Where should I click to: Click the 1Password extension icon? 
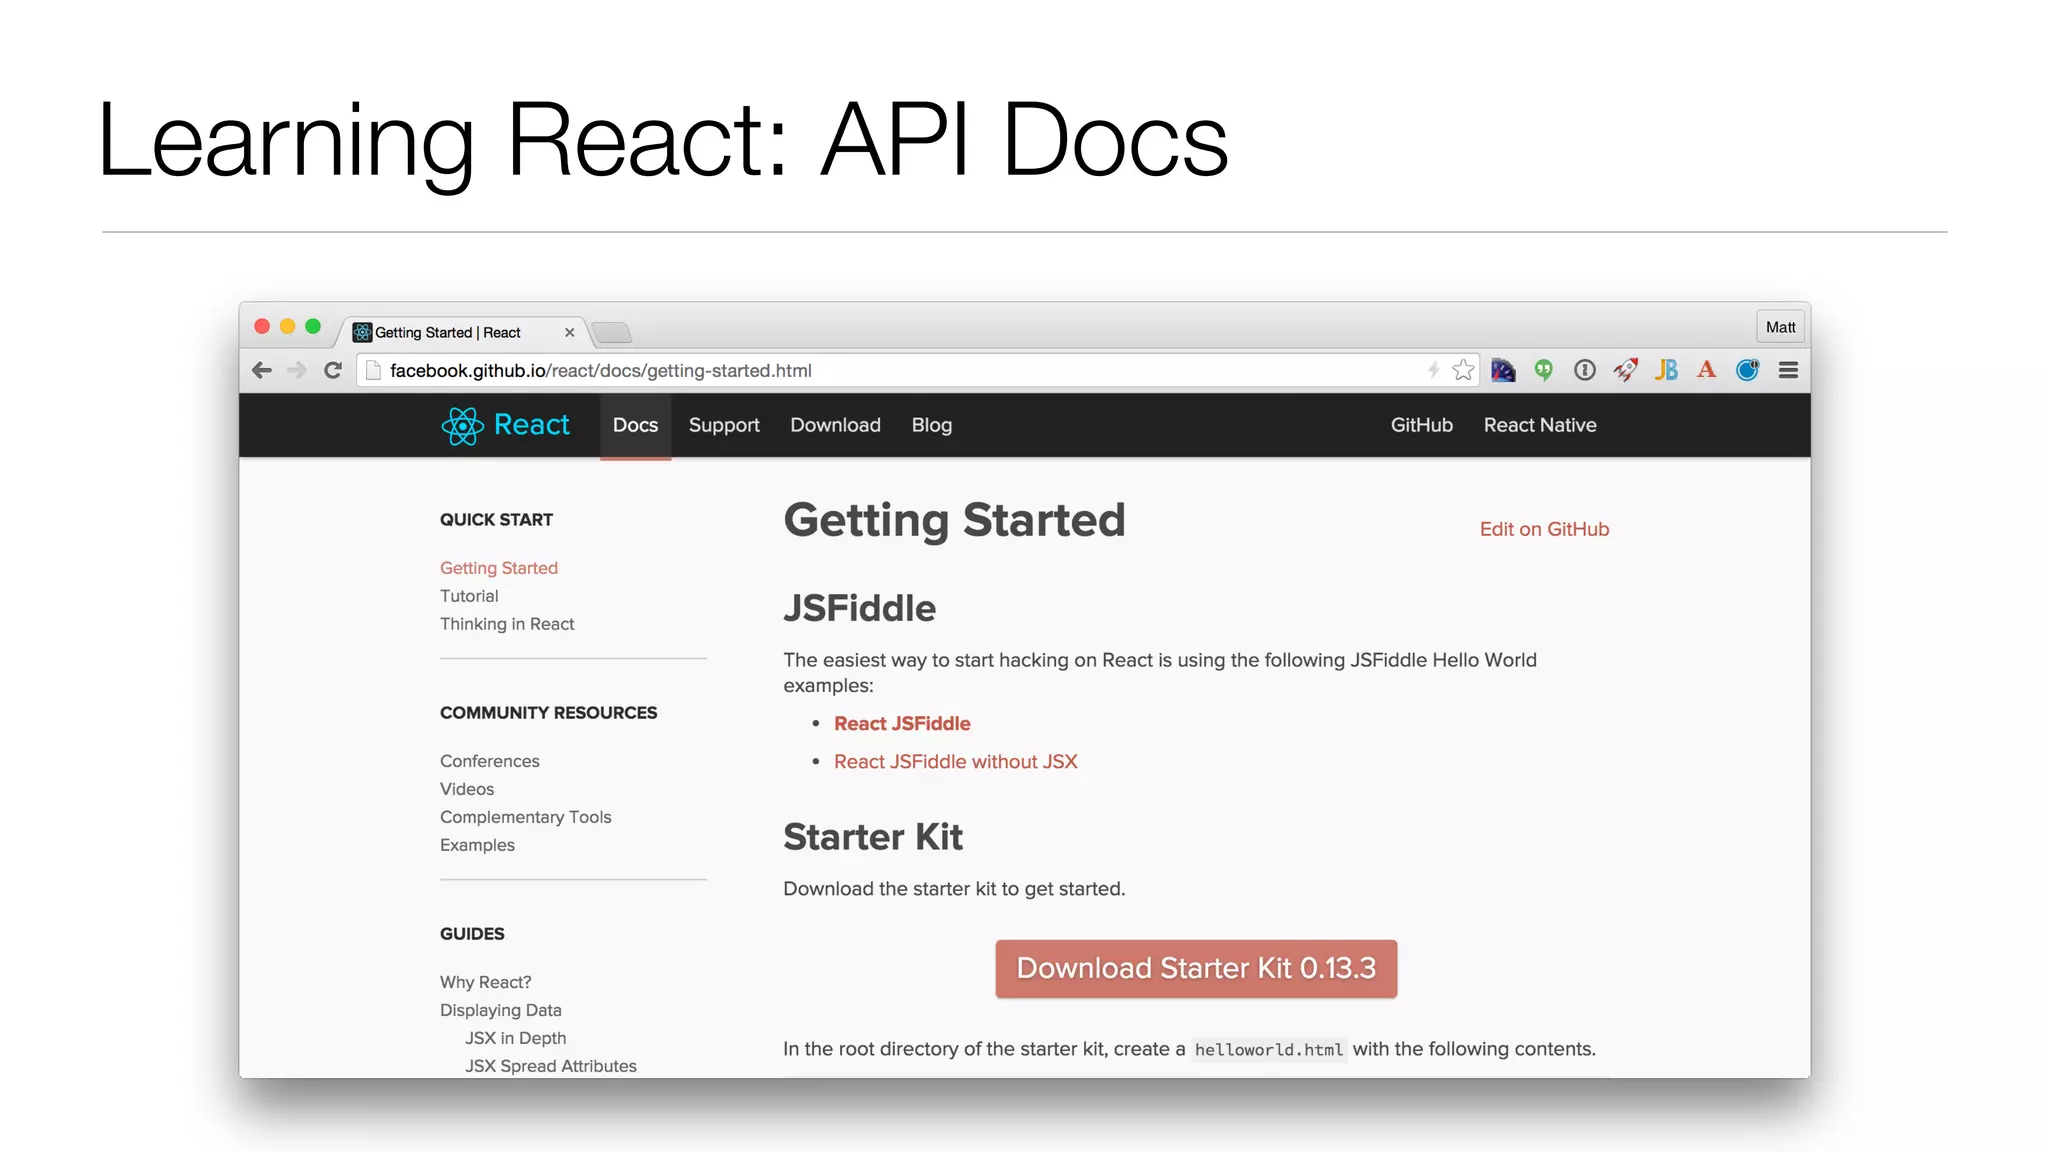pos(1584,370)
